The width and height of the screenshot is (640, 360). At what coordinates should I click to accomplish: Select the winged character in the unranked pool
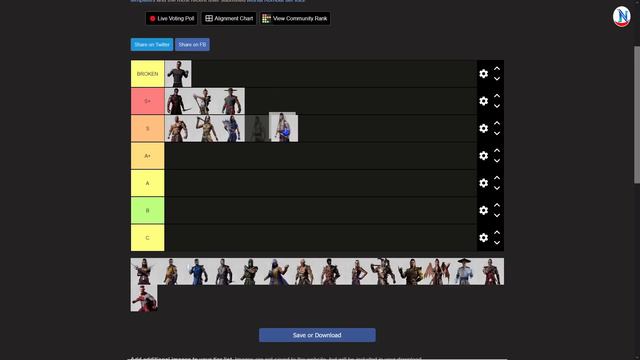click(437, 271)
